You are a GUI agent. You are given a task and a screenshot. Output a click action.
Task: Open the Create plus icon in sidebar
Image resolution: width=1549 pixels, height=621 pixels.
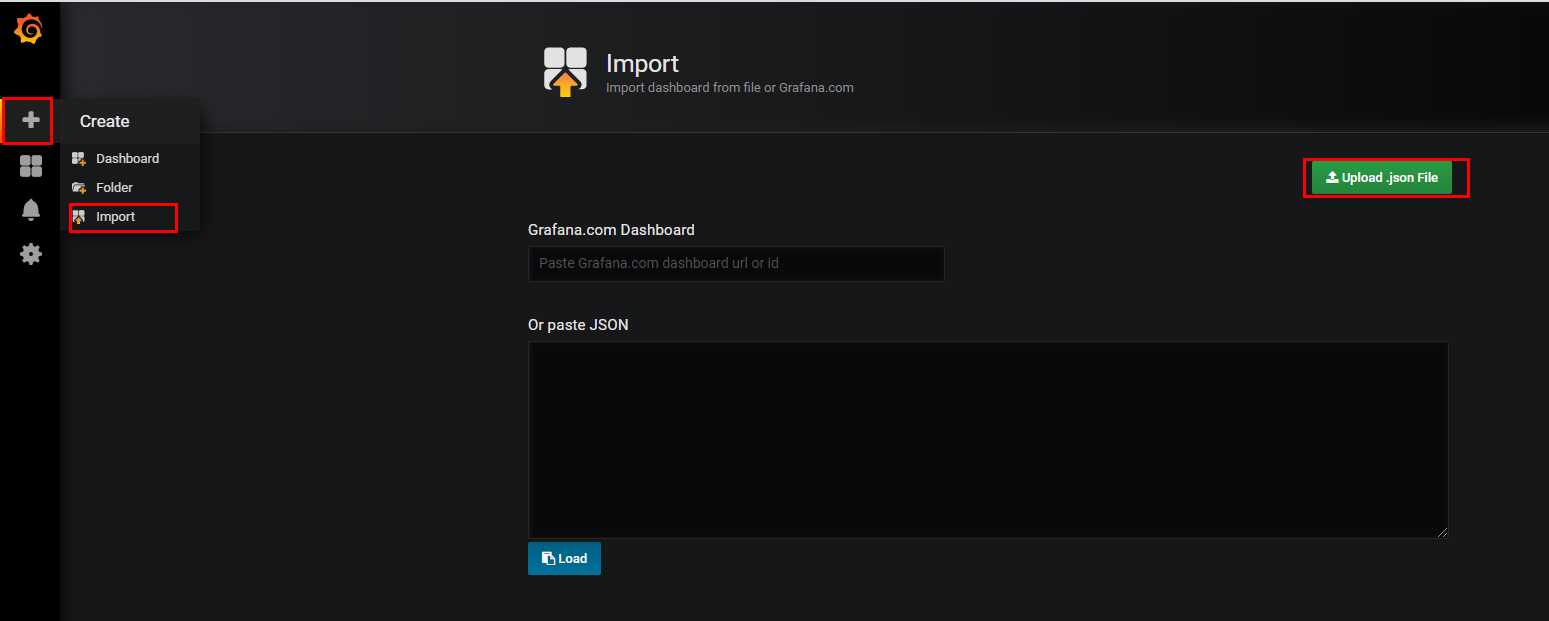30,120
